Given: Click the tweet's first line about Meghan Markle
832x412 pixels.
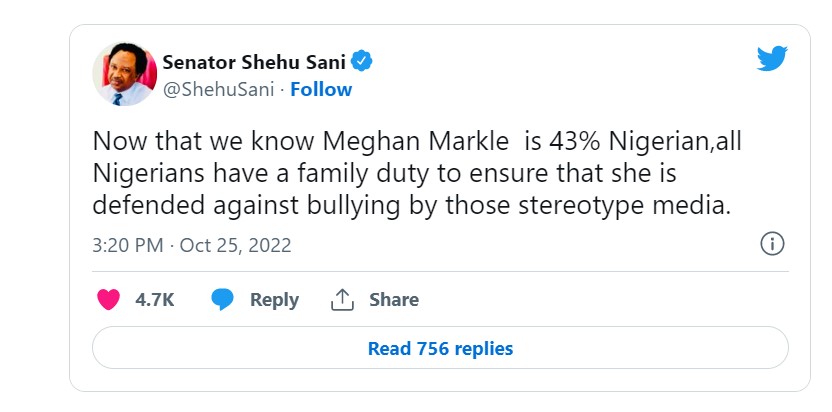Looking at the screenshot, I should point(417,141).
